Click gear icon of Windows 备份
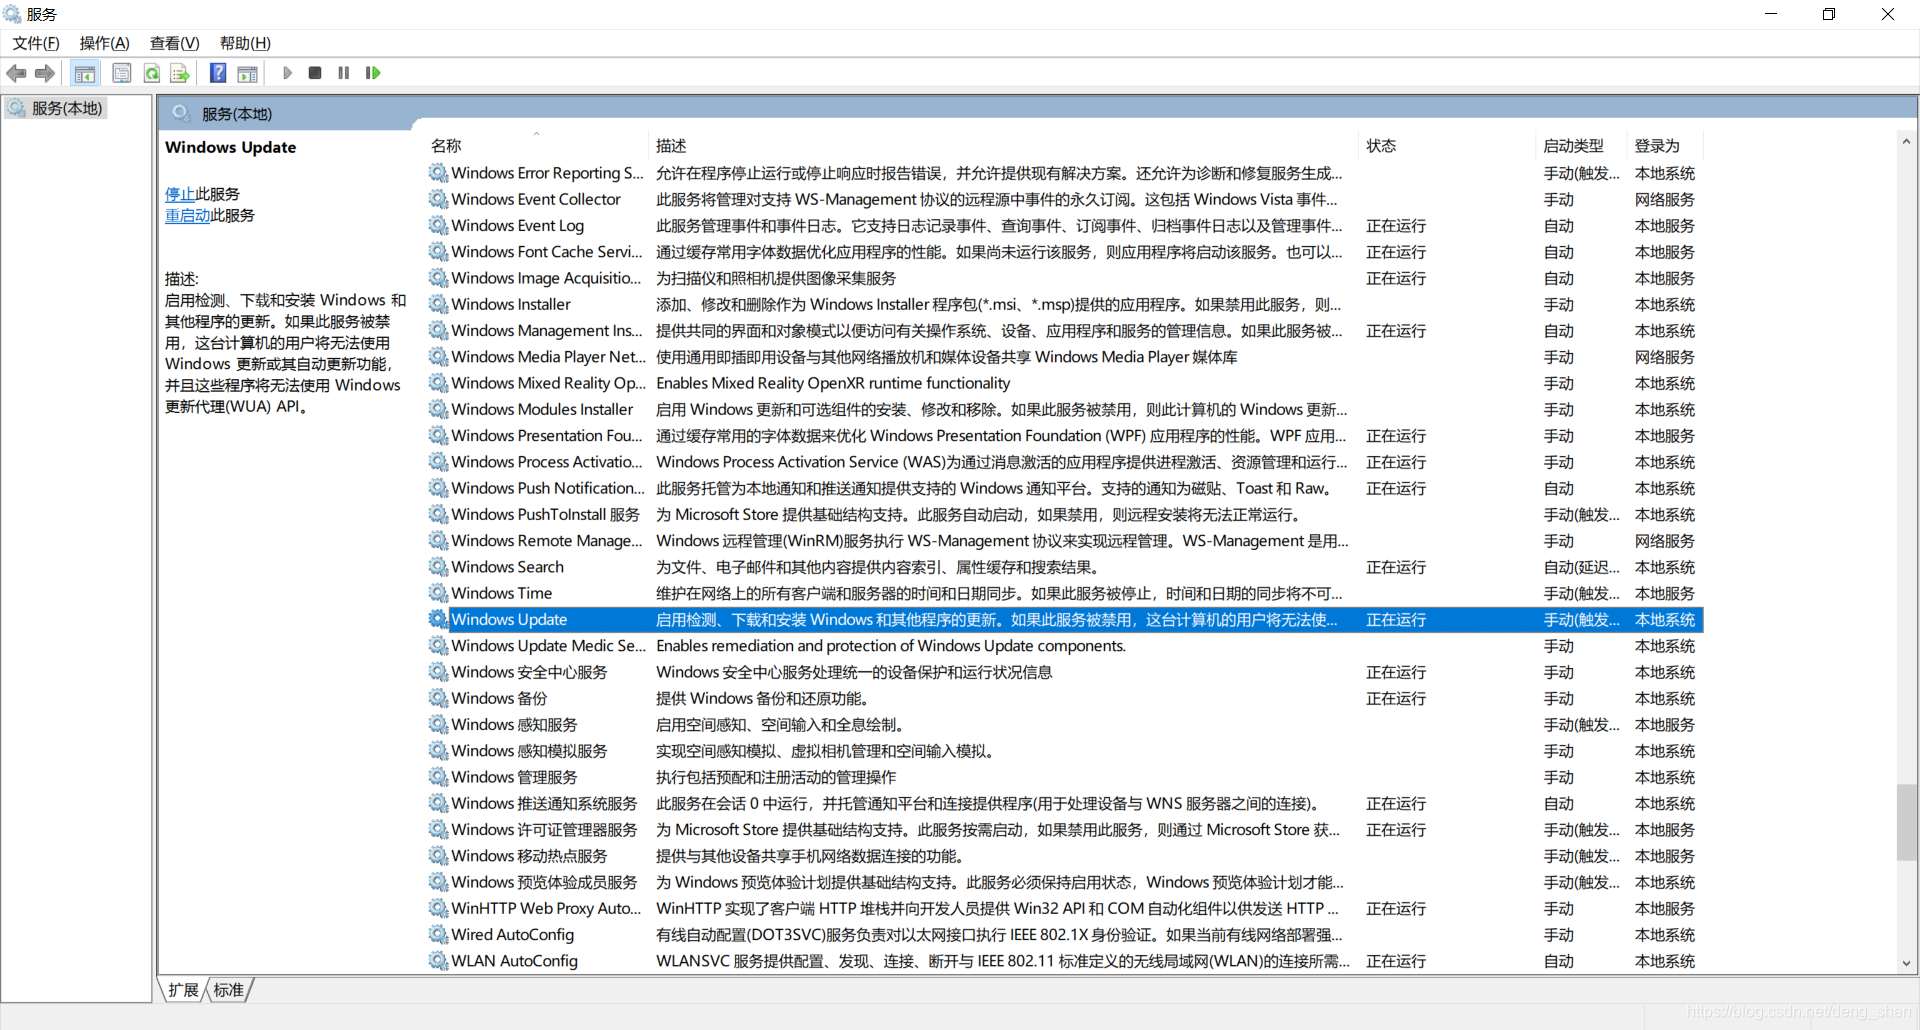This screenshot has height=1030, width=1920. [438, 698]
